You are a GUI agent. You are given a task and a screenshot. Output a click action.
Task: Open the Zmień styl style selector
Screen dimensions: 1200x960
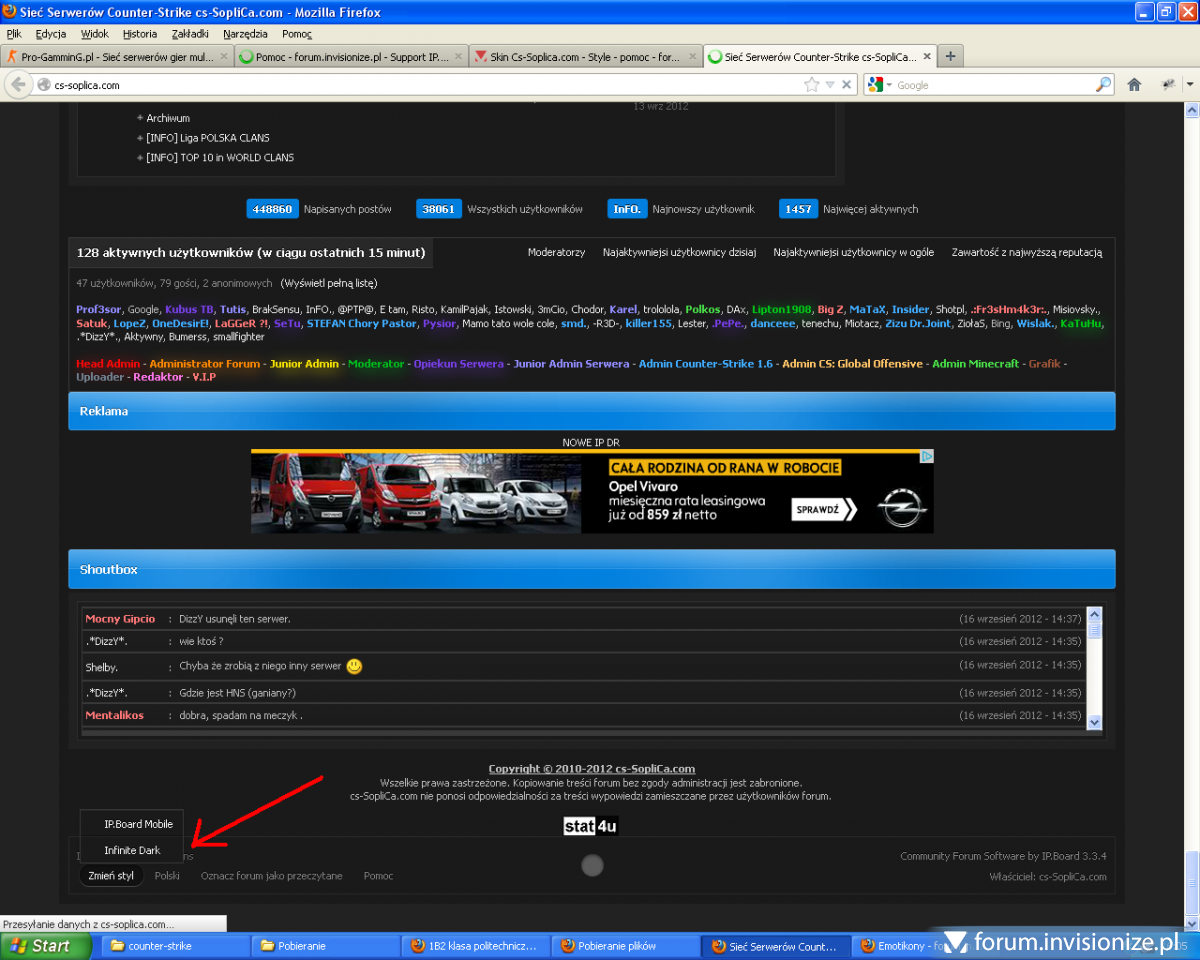pyautogui.click(x=111, y=876)
